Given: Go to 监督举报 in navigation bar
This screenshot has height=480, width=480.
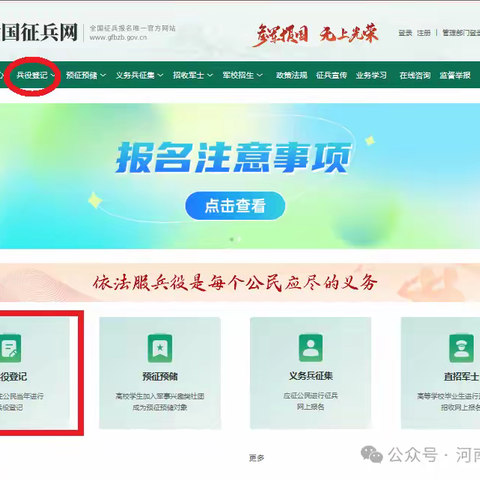Looking at the screenshot, I should click(x=455, y=75).
